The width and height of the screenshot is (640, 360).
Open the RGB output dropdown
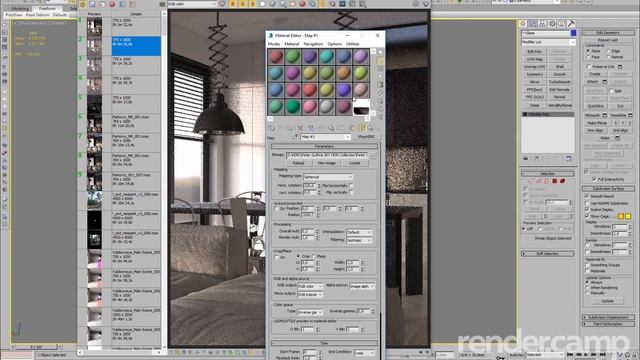click(x=310, y=286)
